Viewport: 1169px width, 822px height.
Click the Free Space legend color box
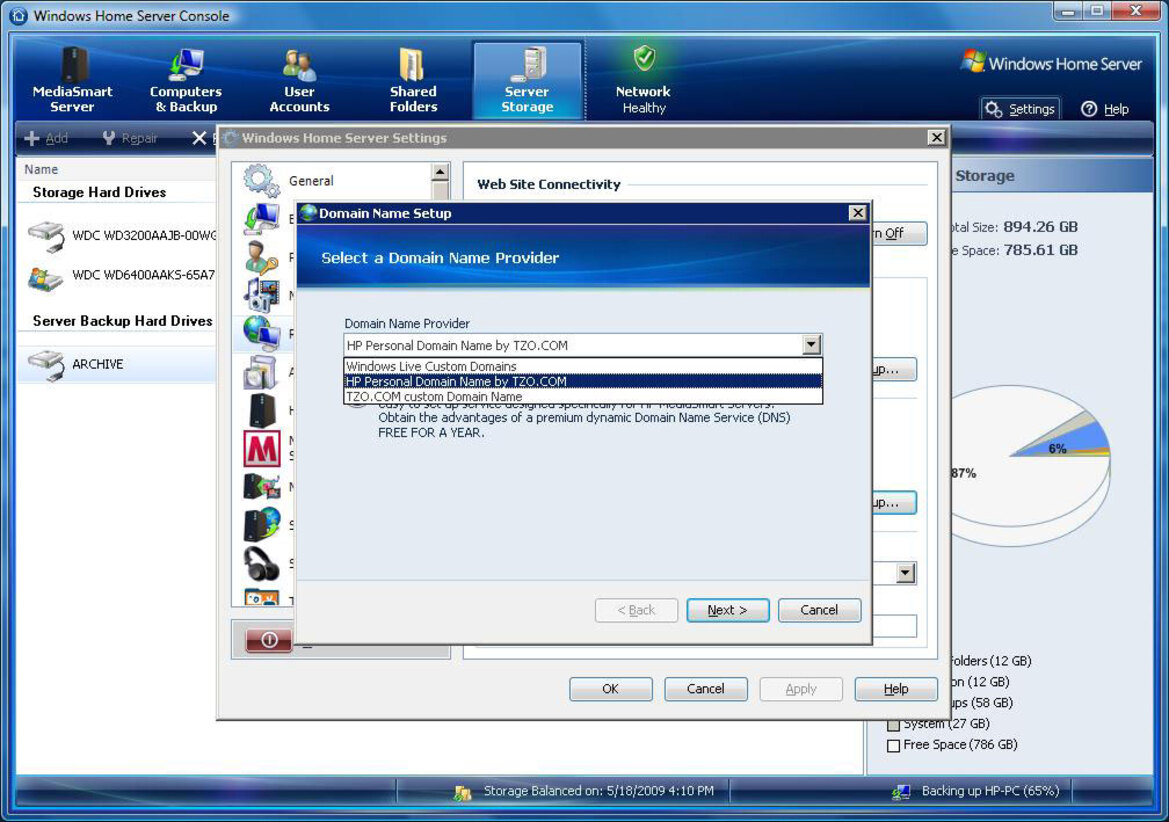[x=893, y=746]
